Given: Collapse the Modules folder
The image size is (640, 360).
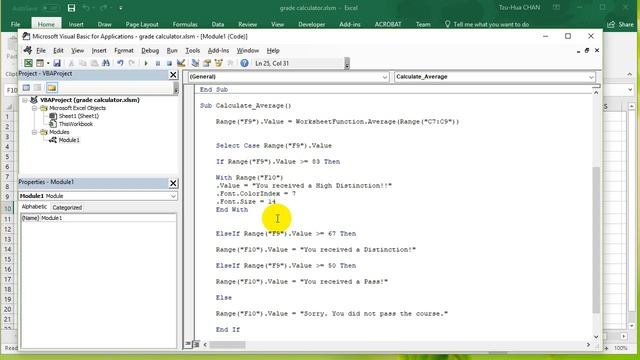Looking at the screenshot, I should tap(34, 132).
